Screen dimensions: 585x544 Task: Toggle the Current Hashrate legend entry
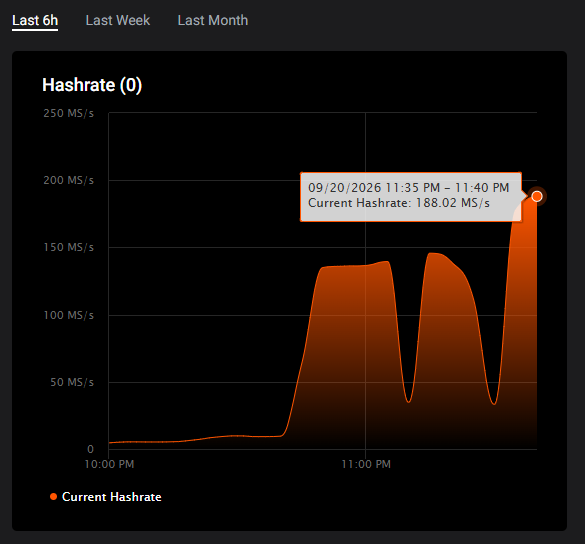point(106,497)
